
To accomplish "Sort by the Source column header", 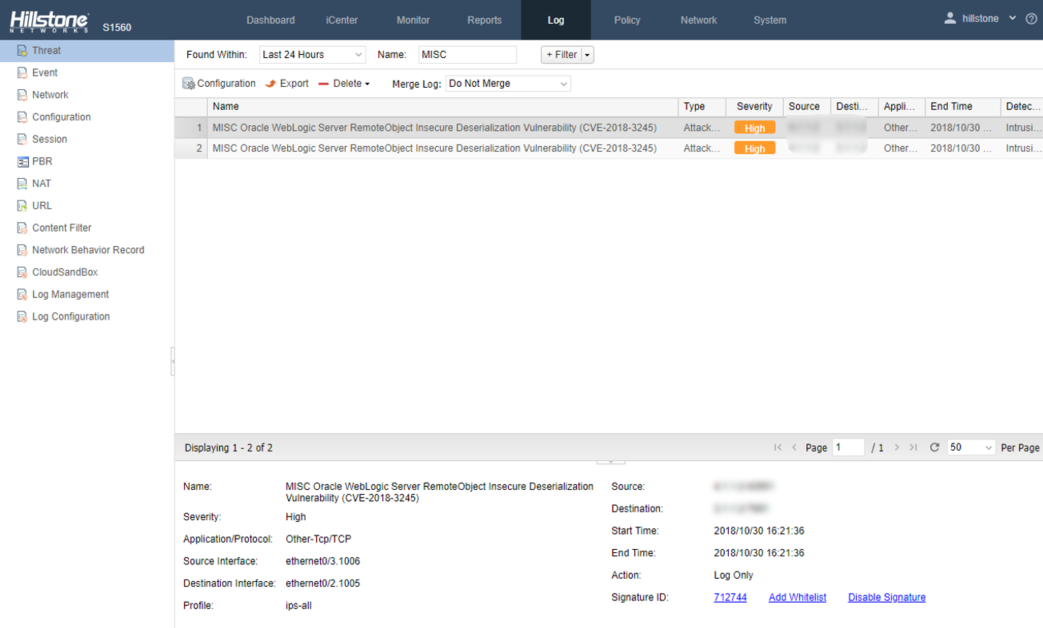I will (x=807, y=106).
